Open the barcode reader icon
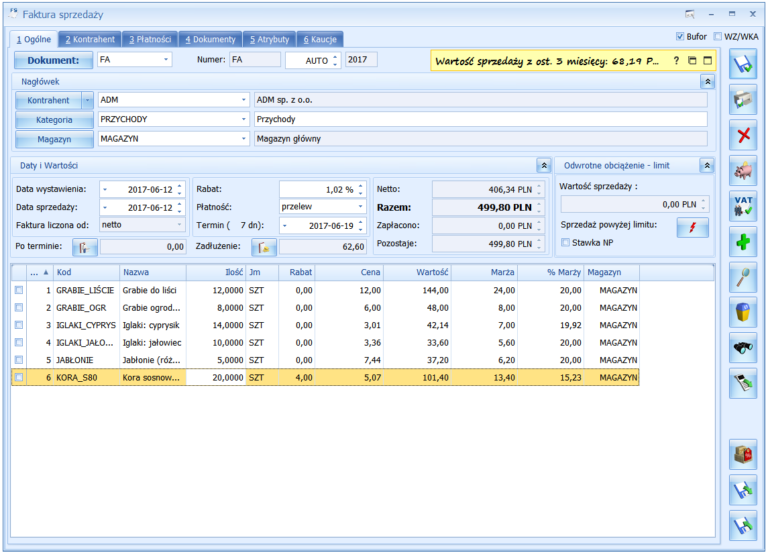The width and height of the screenshot is (768, 555). click(743, 383)
